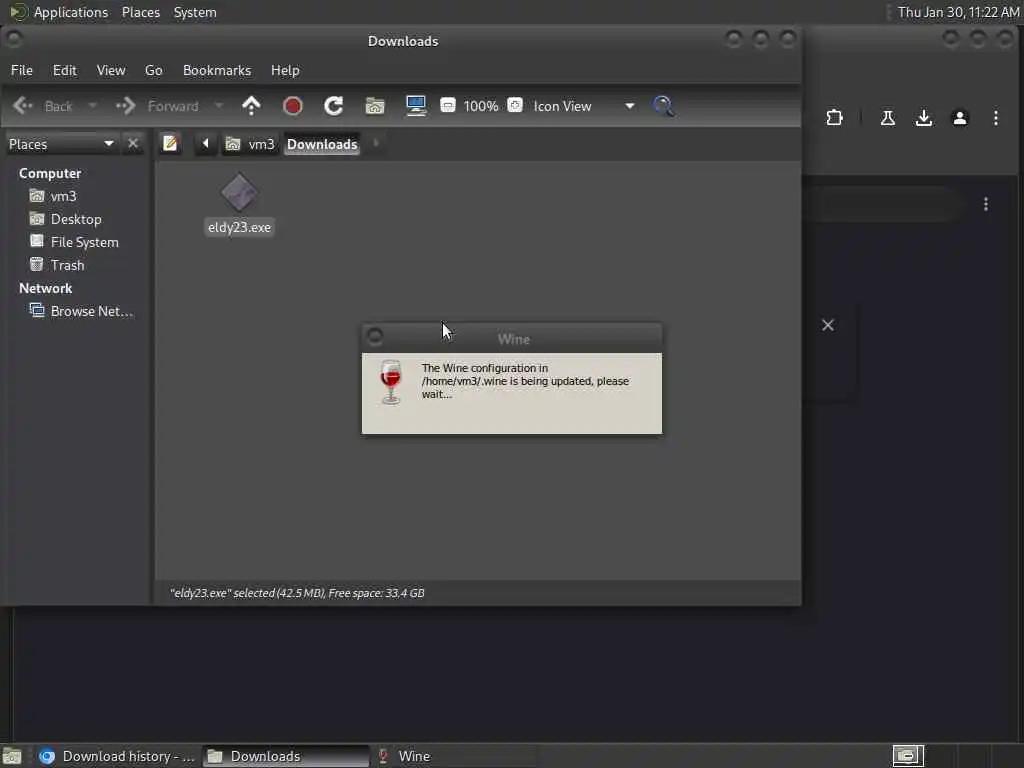The height and width of the screenshot is (768, 1024).
Task: Select the eldy23.exe file icon
Action: [239, 192]
